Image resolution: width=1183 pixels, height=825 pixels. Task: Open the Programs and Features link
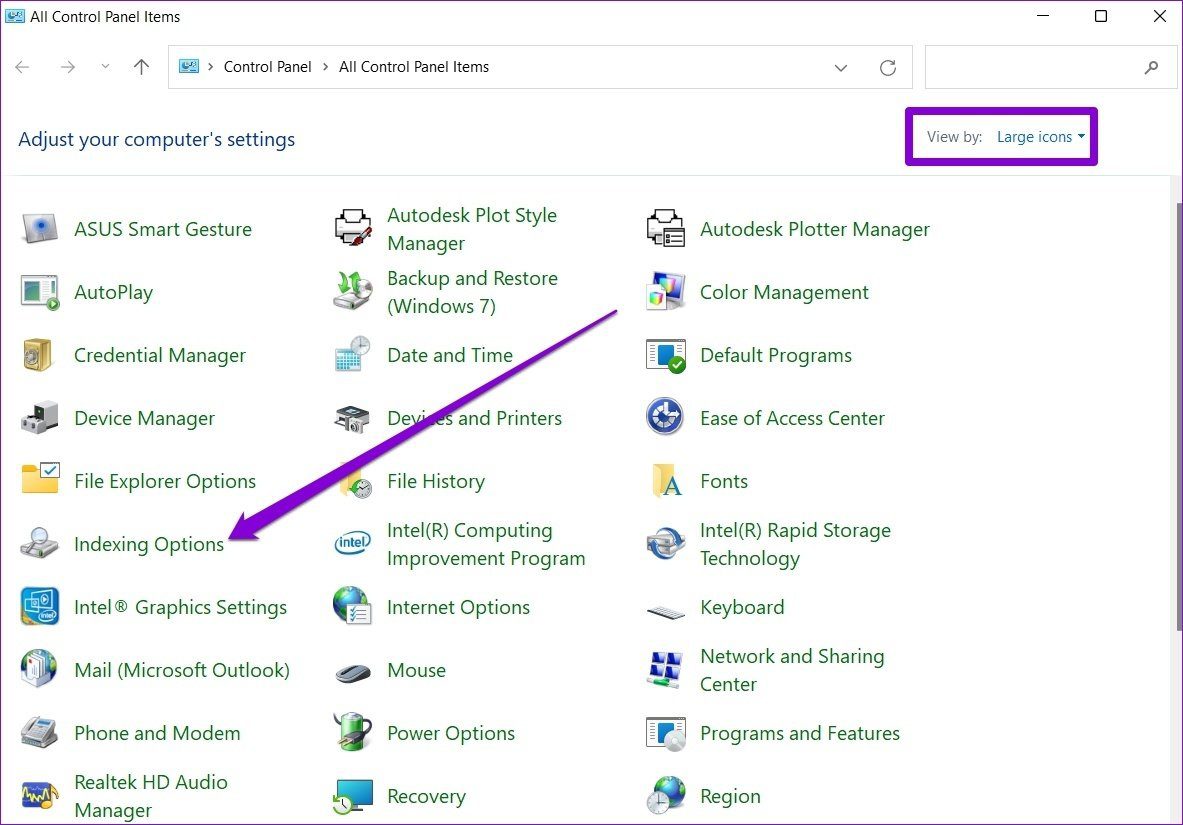click(800, 733)
